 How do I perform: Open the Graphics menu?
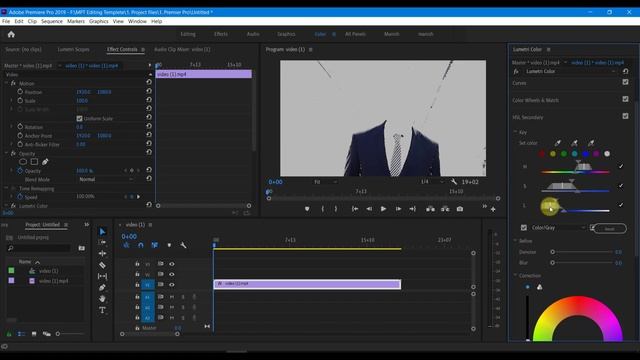point(99,21)
